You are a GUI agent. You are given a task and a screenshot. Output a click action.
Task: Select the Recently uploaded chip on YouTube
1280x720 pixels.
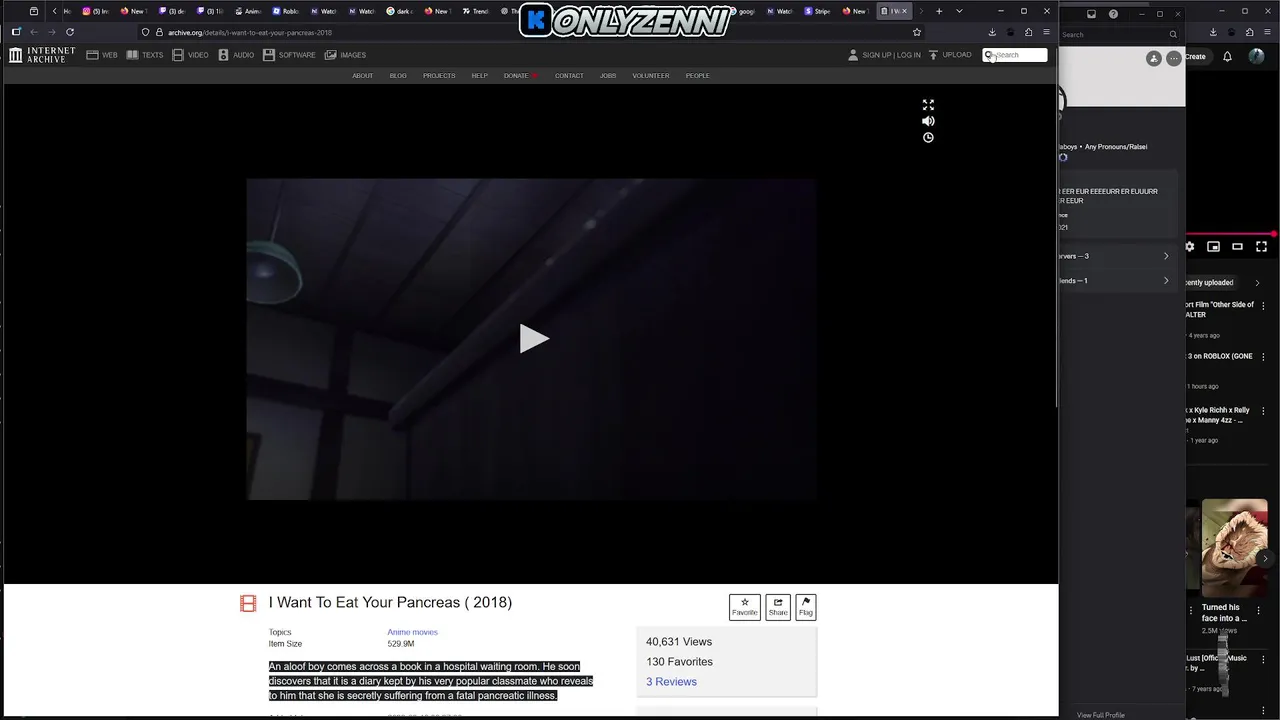pyautogui.click(x=1210, y=283)
